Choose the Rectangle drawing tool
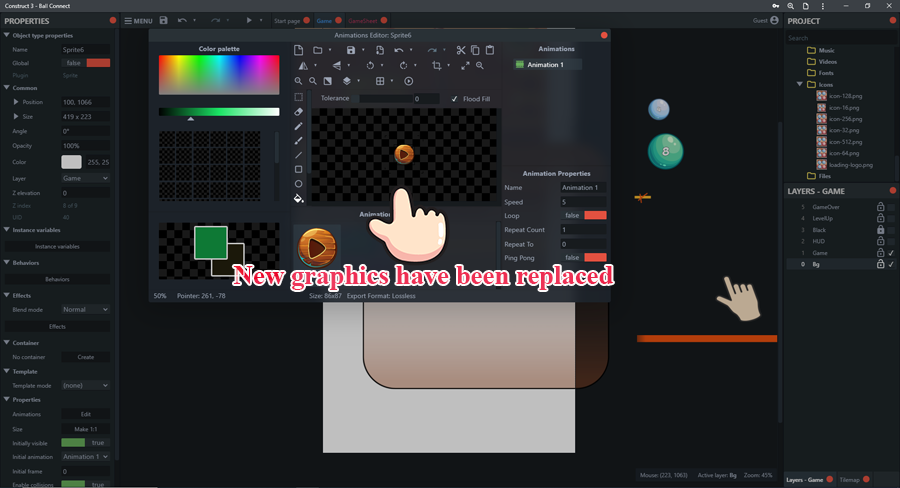 299,169
